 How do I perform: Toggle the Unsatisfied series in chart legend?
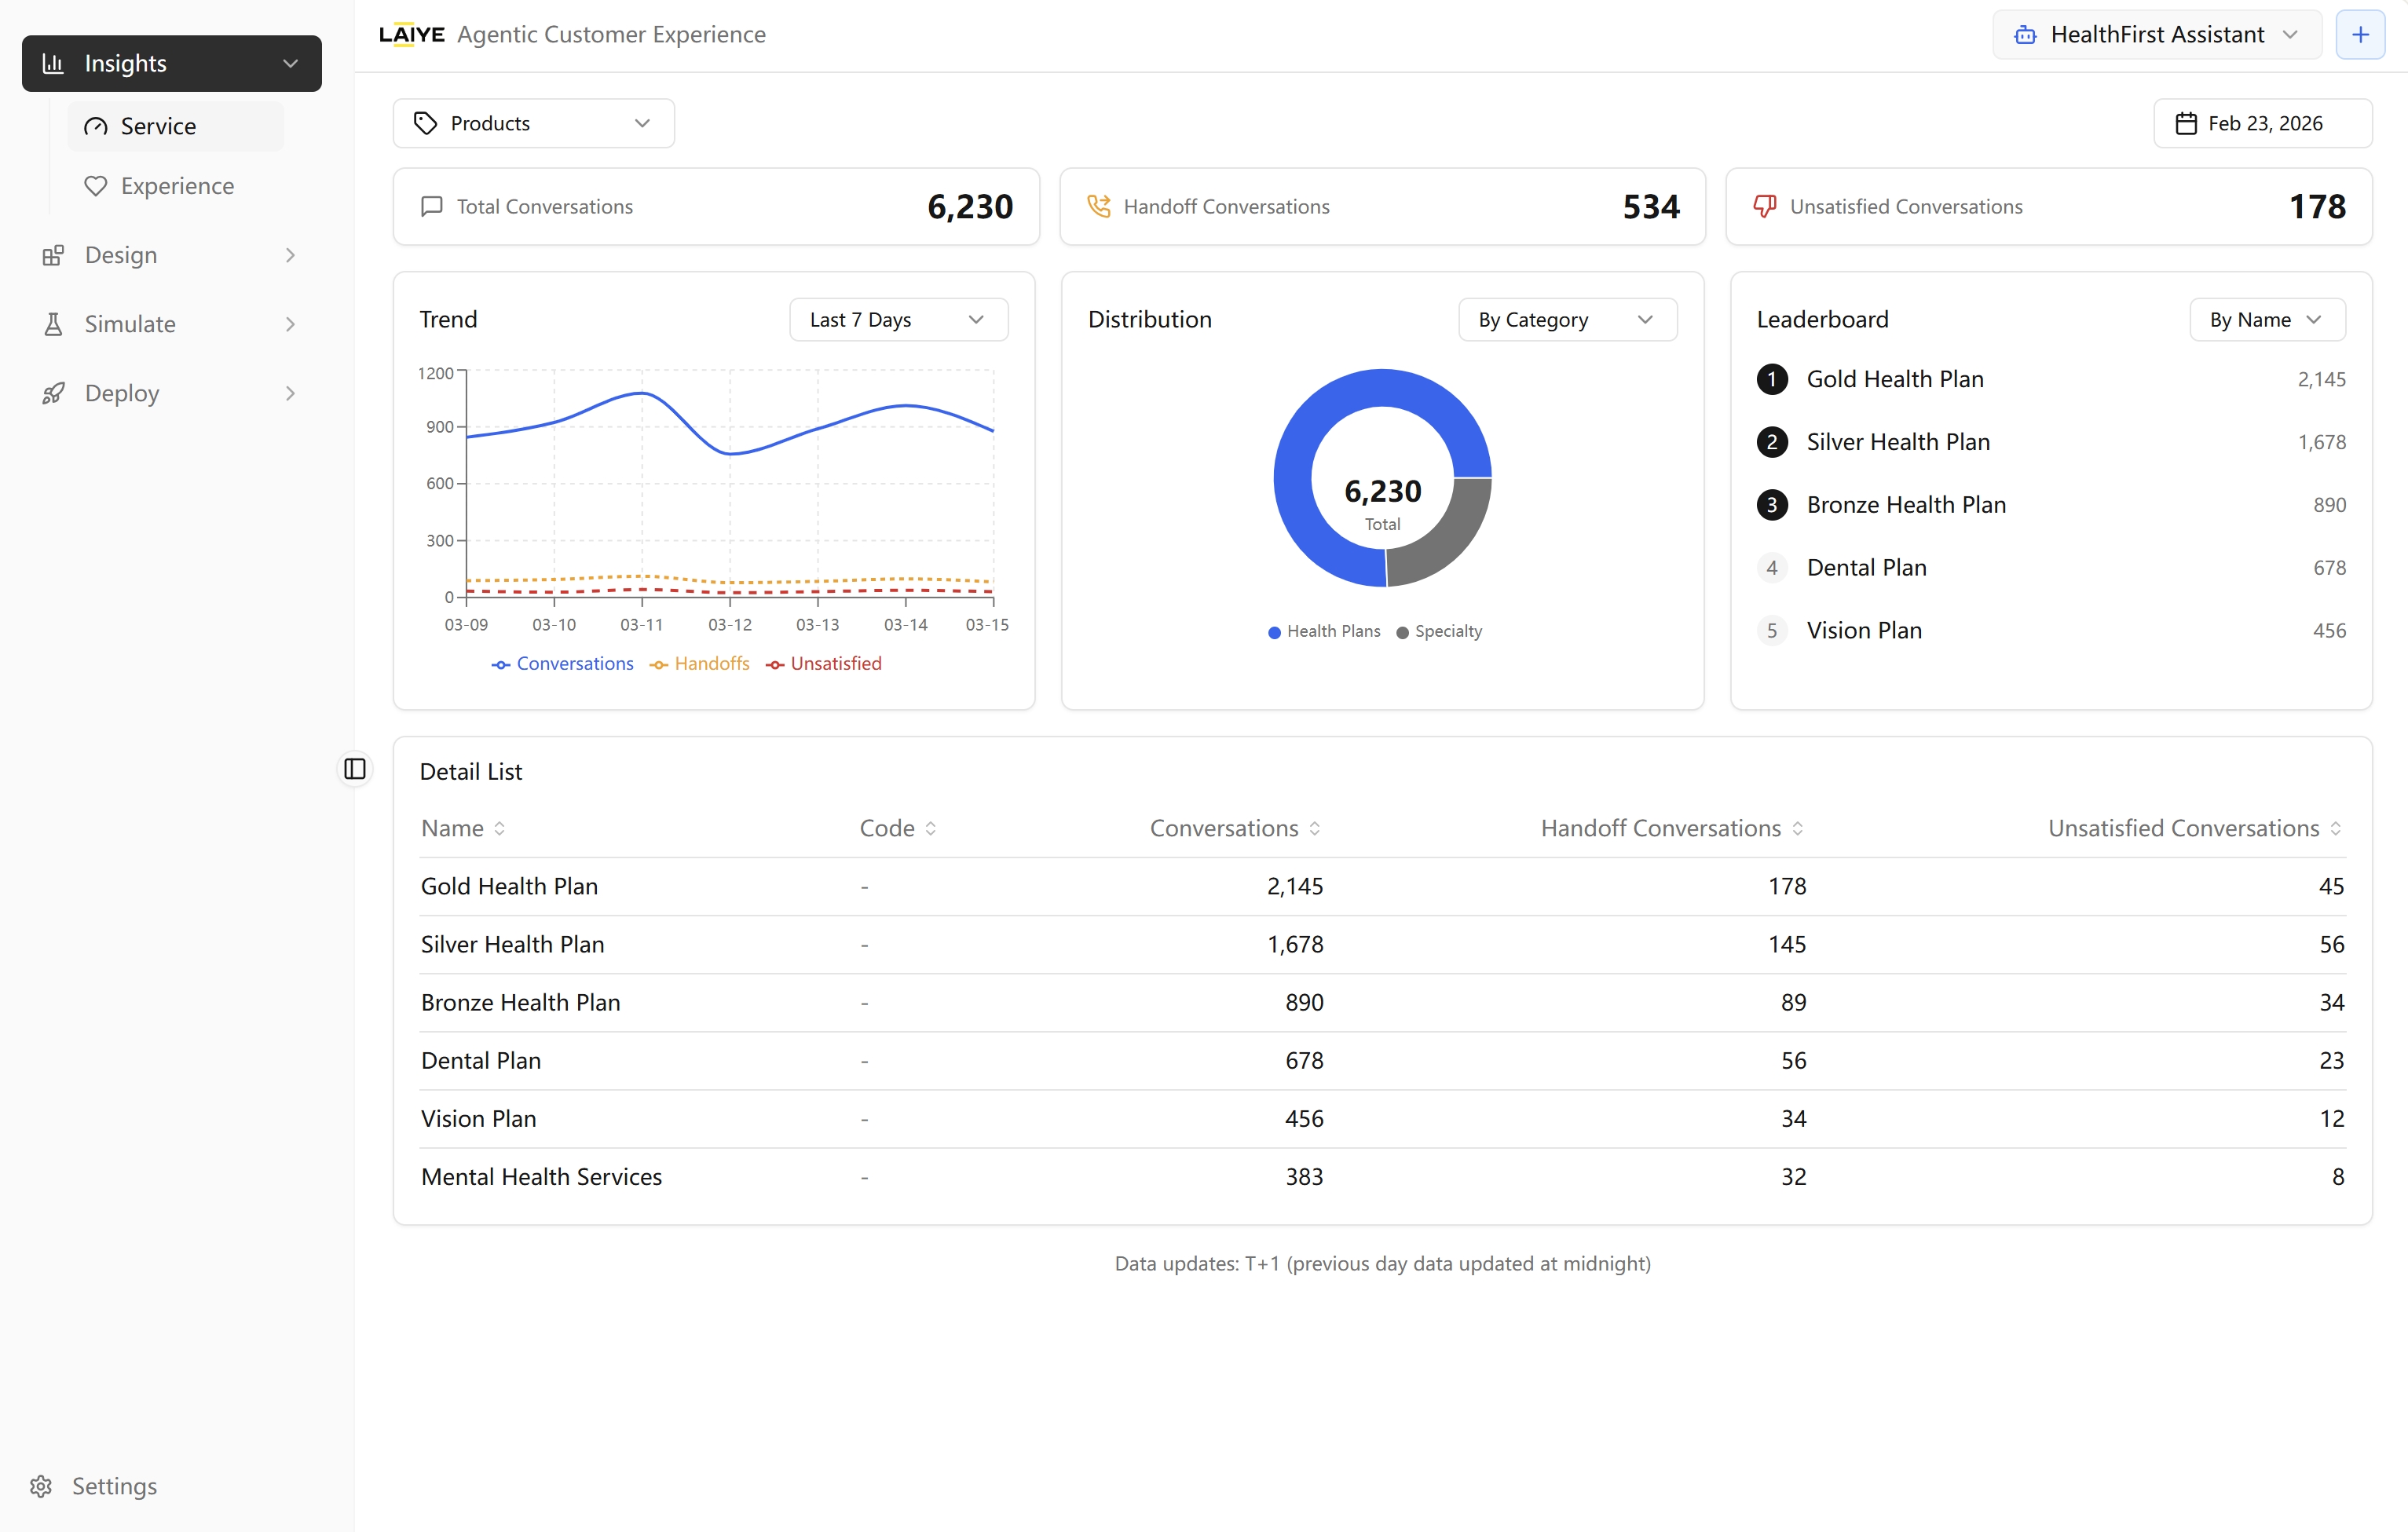(824, 664)
